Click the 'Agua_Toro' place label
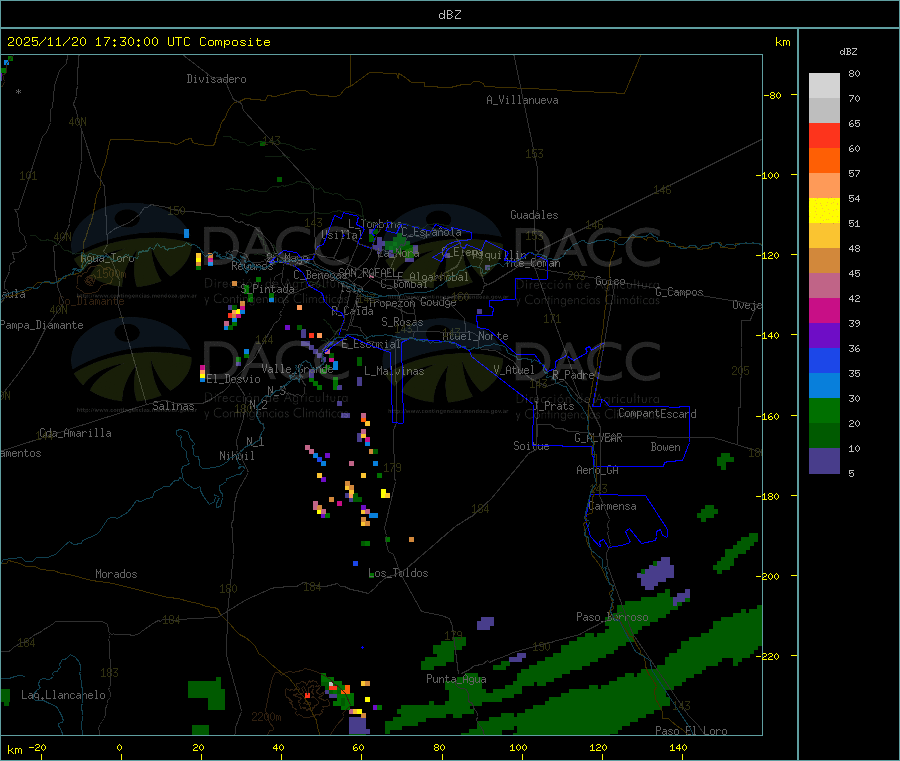 [x=107, y=258]
